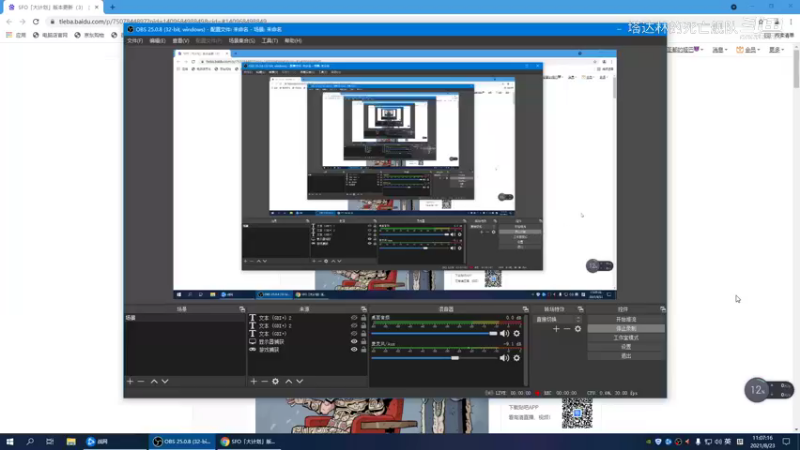Undock the Scenes (场景) panel
Viewport: 800px width, 450px height.
242,309
